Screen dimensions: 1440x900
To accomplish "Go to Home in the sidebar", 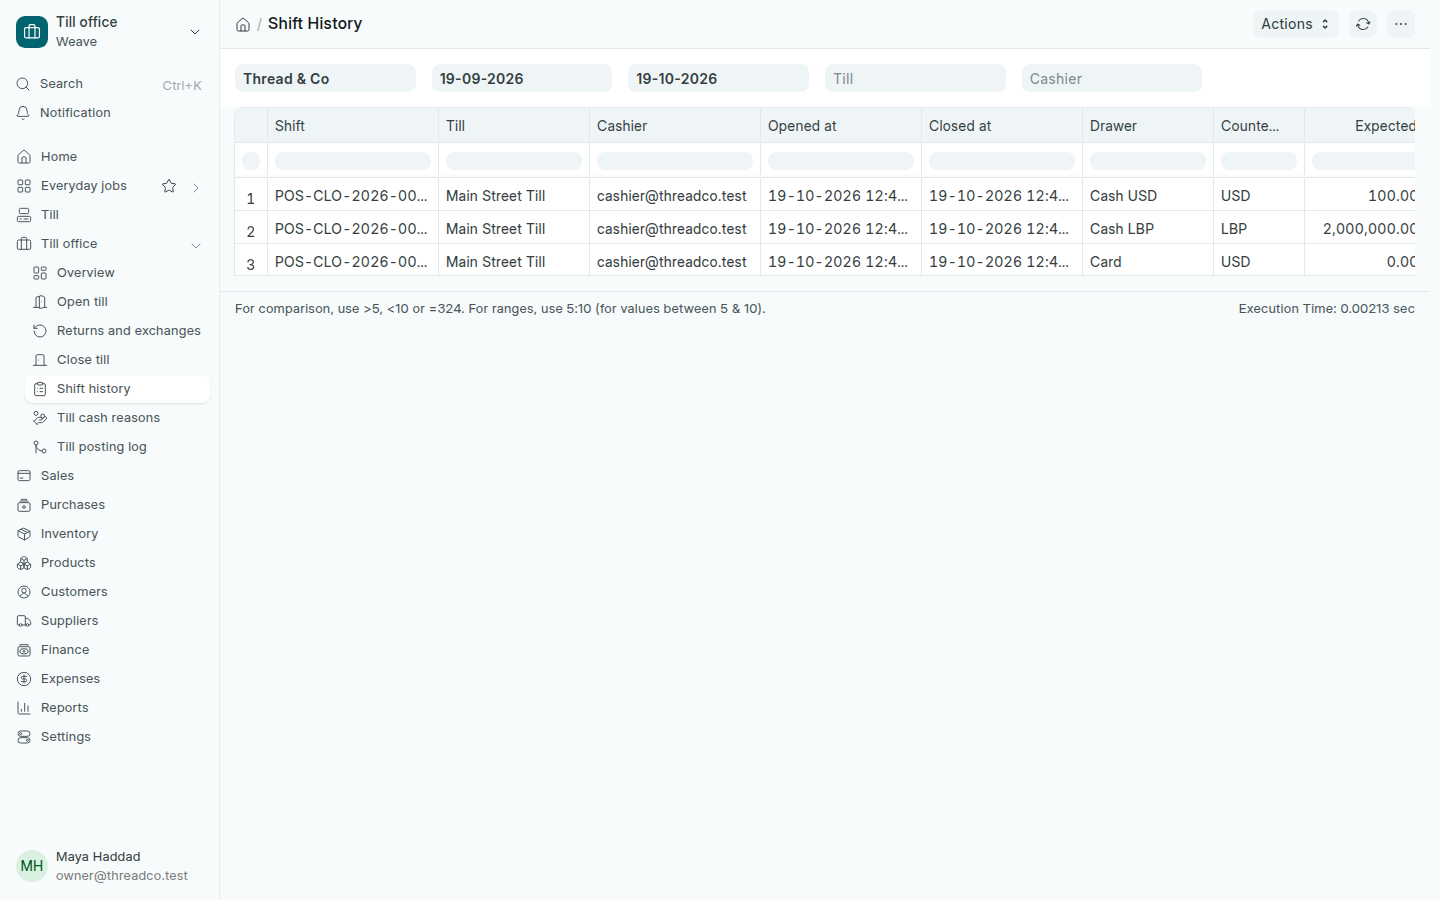I will pyautogui.click(x=109, y=157).
